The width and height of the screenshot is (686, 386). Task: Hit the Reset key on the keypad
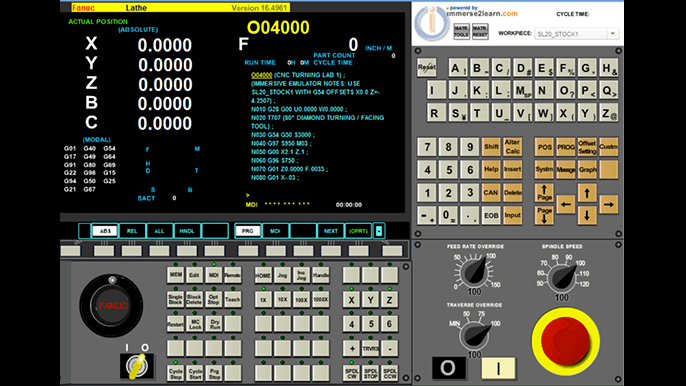427,67
